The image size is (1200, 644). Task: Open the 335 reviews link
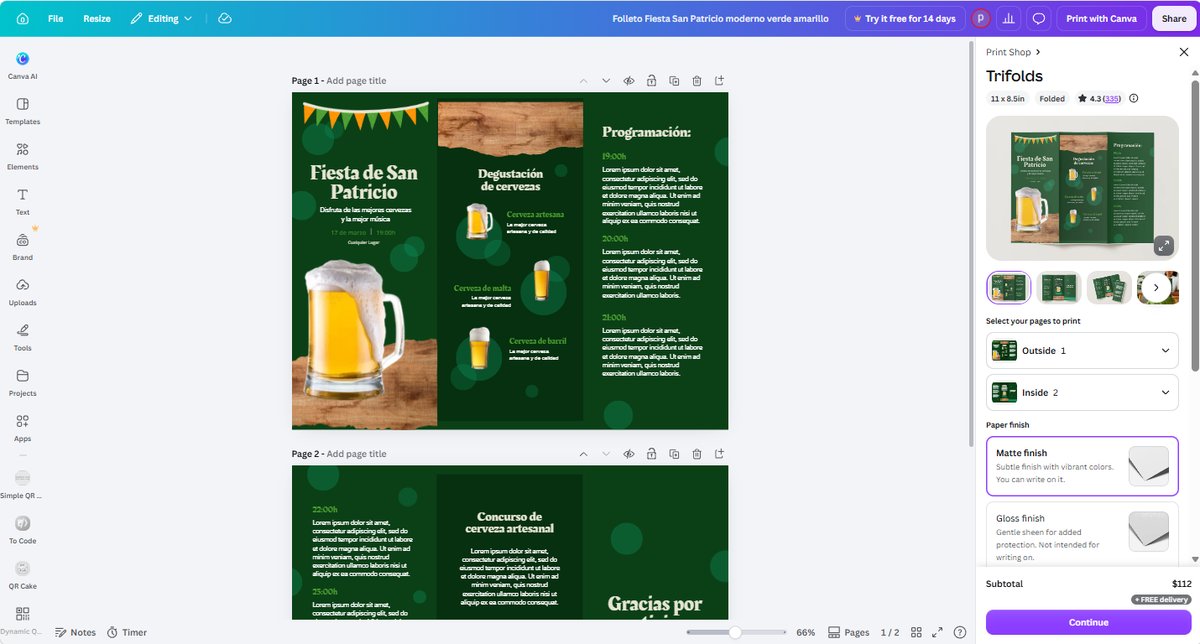pyautogui.click(x=1112, y=99)
